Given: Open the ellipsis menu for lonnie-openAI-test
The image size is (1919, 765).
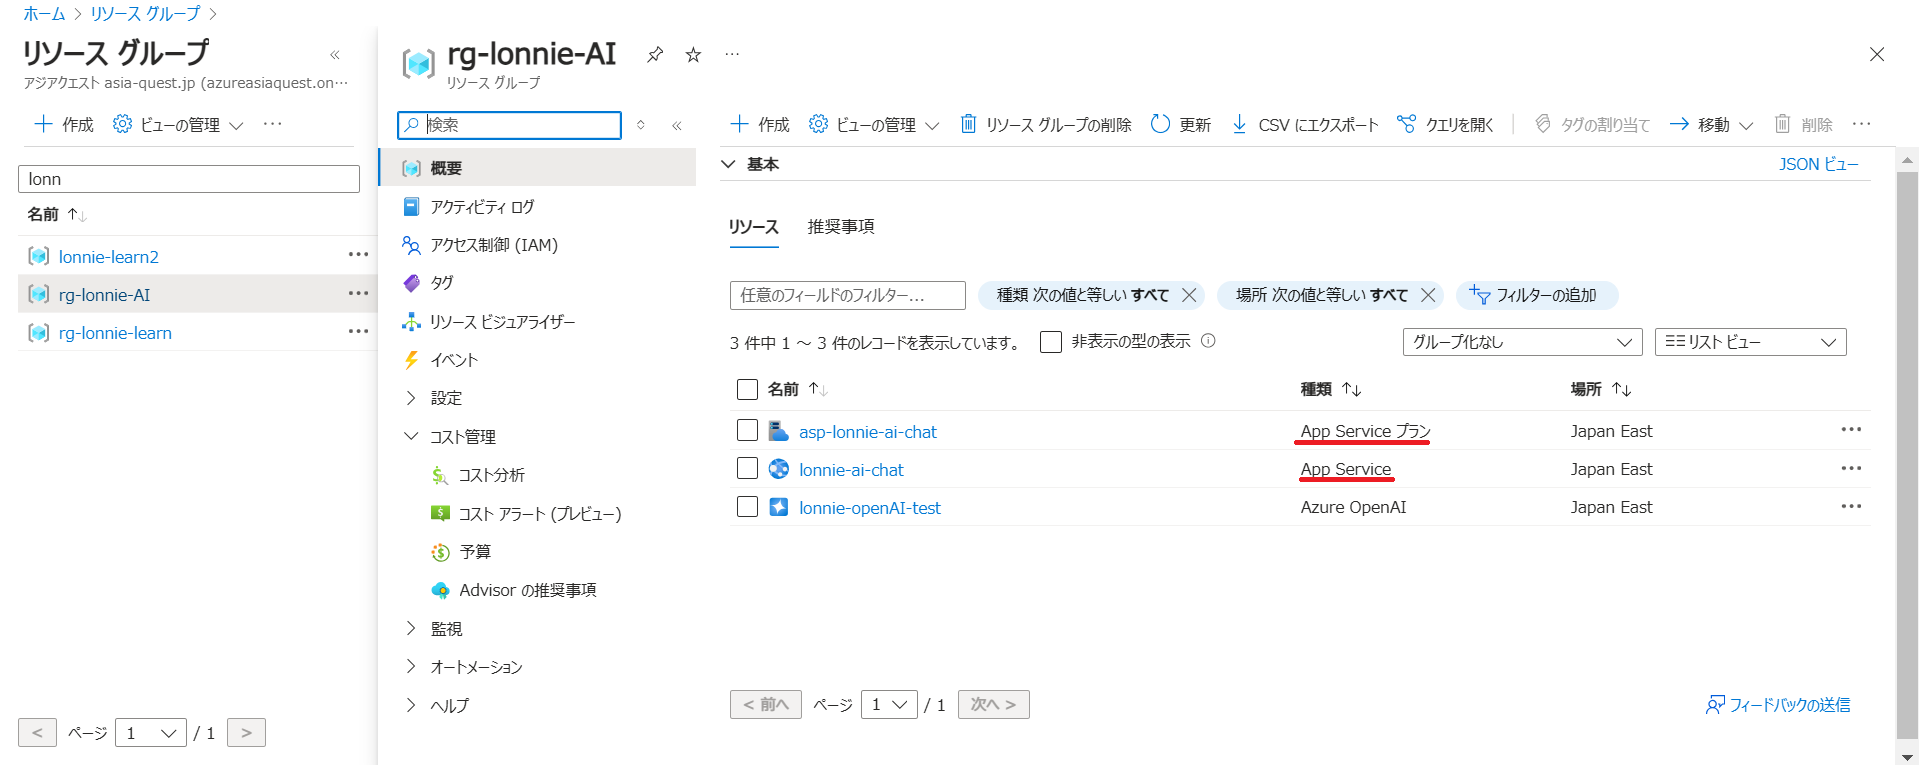Looking at the screenshot, I should (1851, 506).
